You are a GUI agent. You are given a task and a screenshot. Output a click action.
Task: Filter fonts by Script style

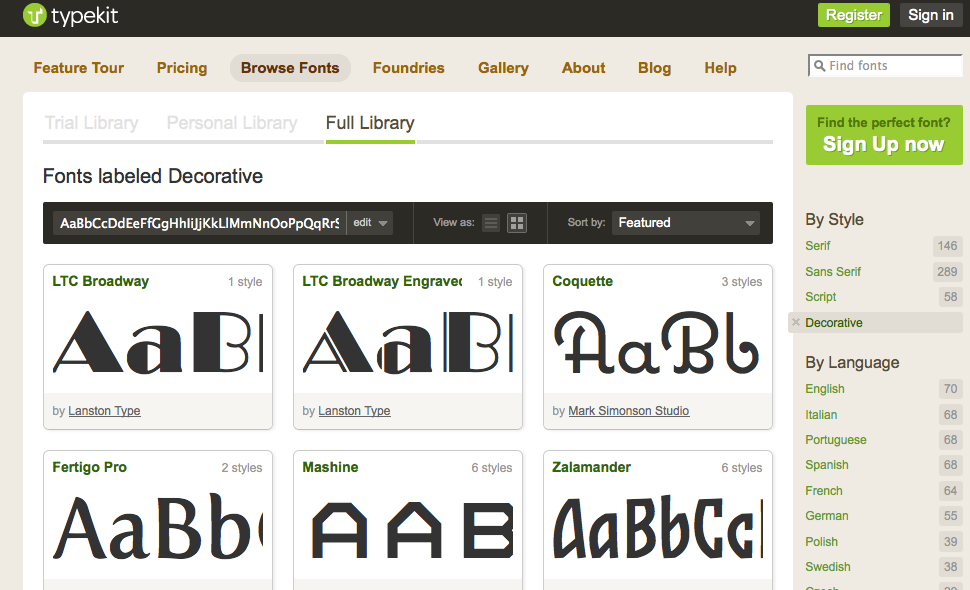821,297
